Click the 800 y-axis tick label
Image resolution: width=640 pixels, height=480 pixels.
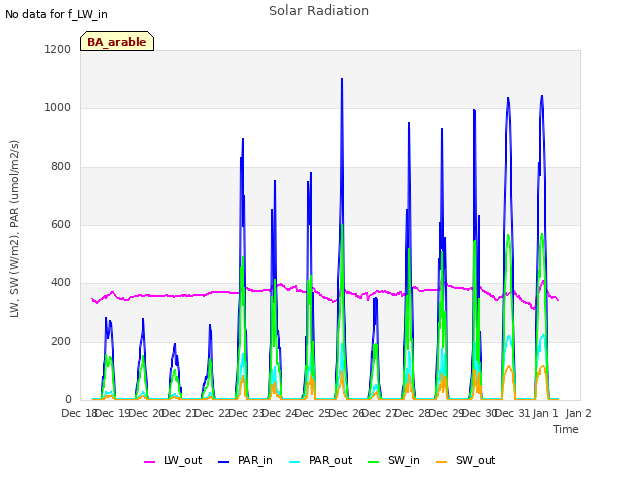61,167
